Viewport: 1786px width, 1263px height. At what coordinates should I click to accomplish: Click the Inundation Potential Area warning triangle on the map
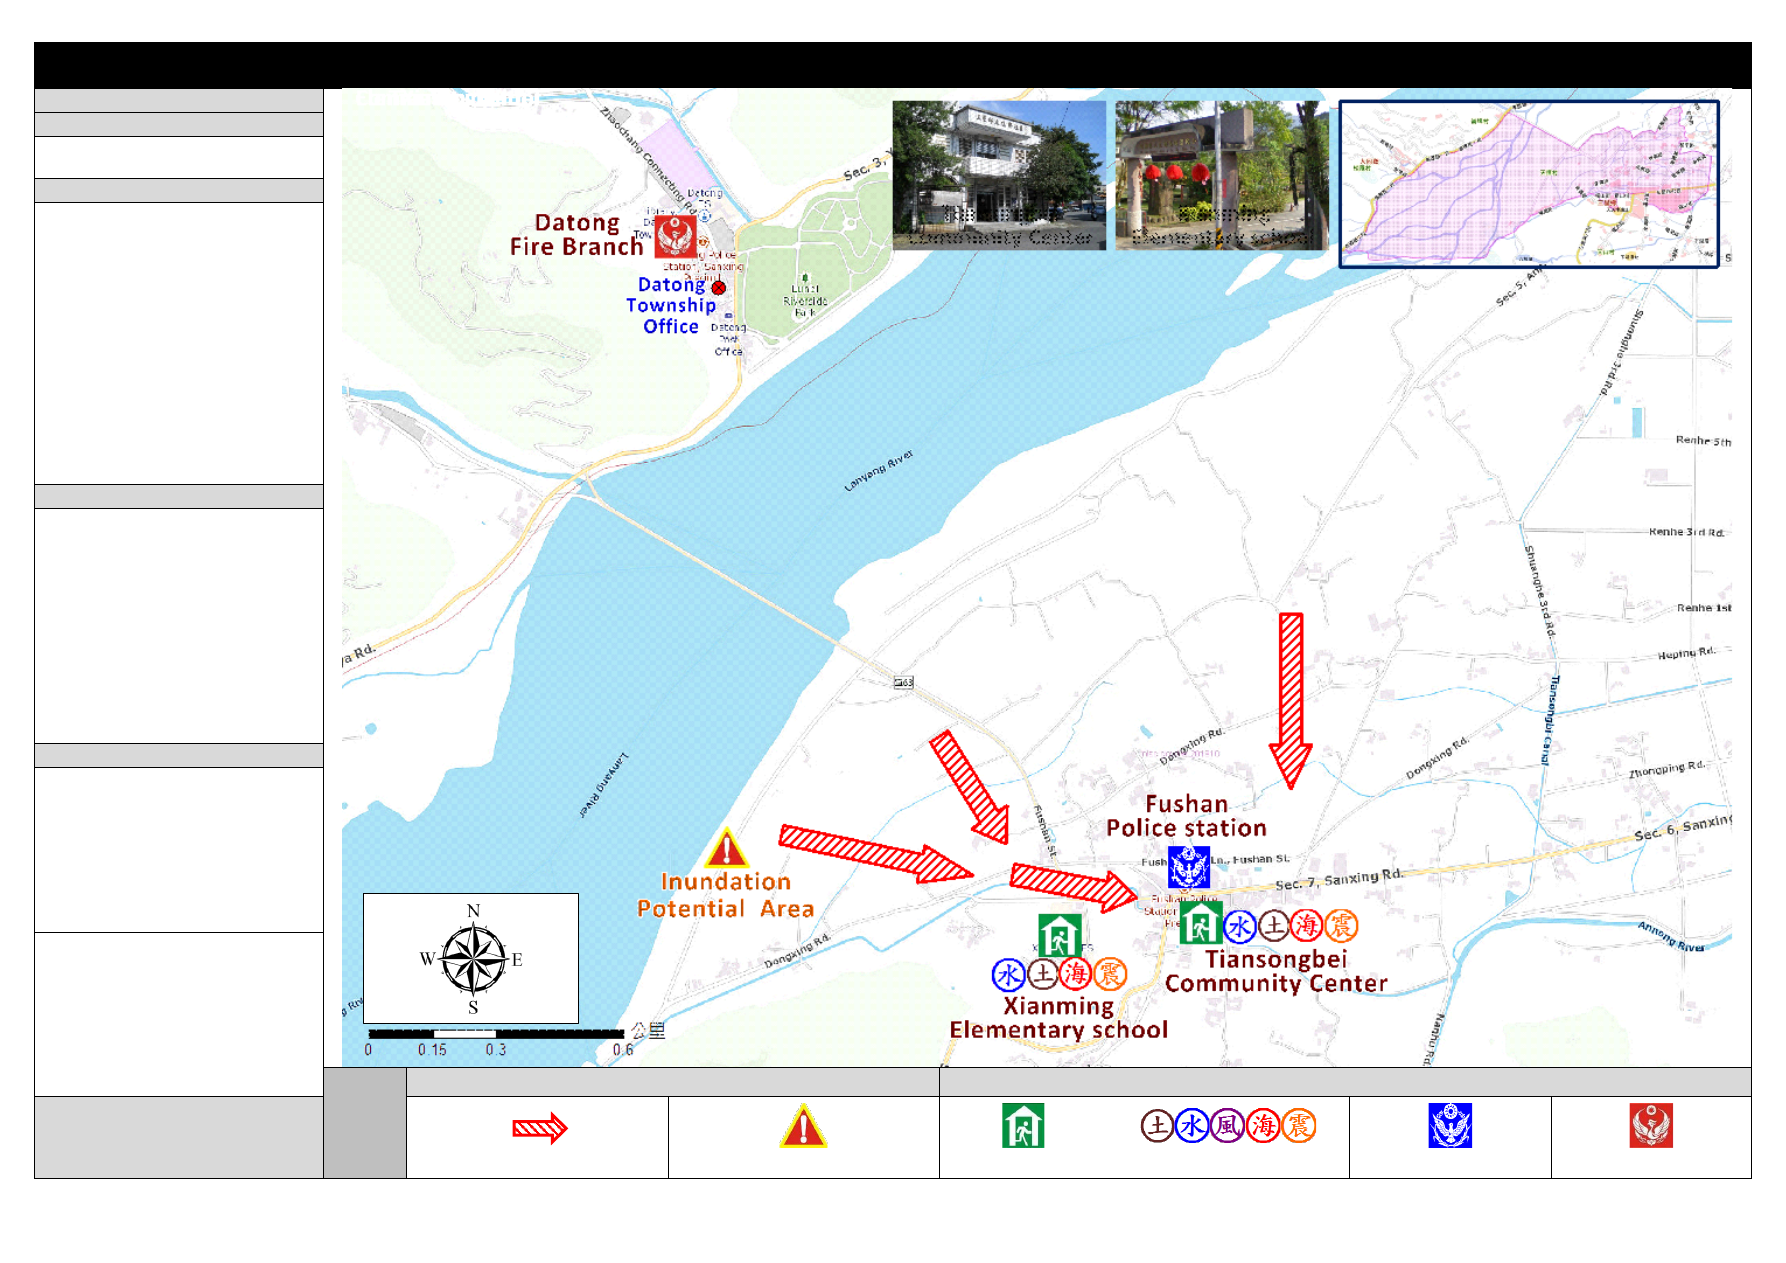(726, 848)
